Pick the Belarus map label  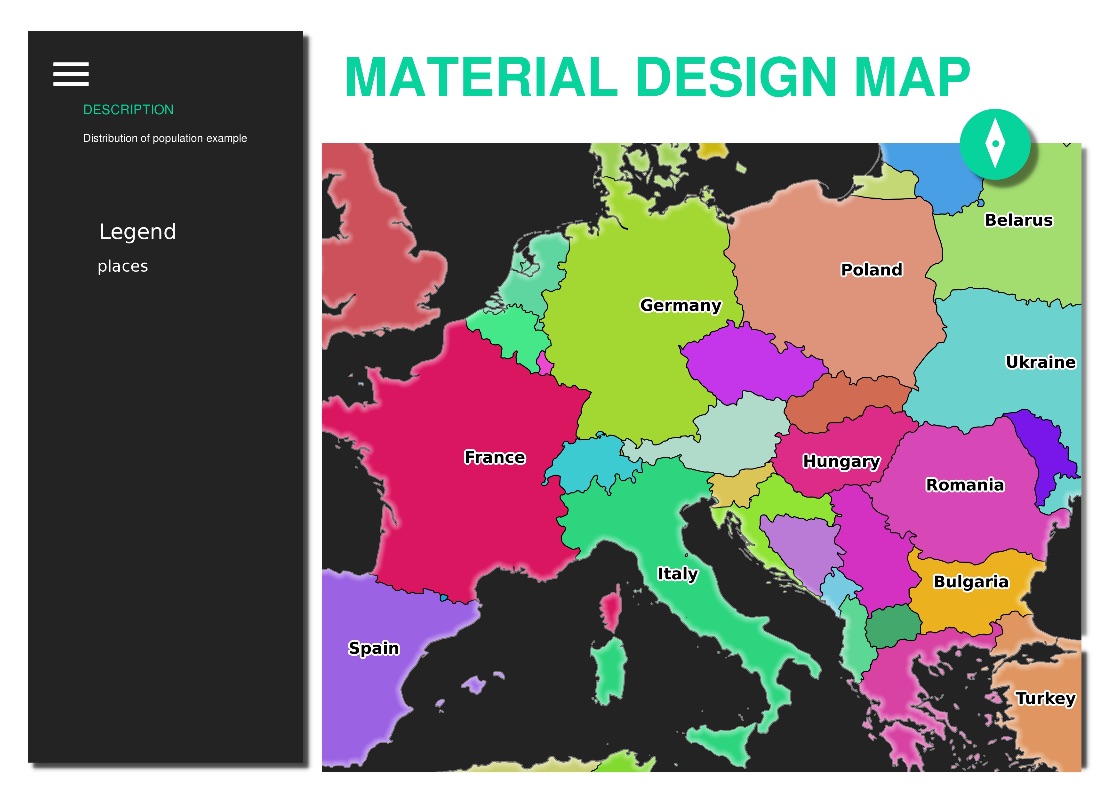coord(1018,220)
